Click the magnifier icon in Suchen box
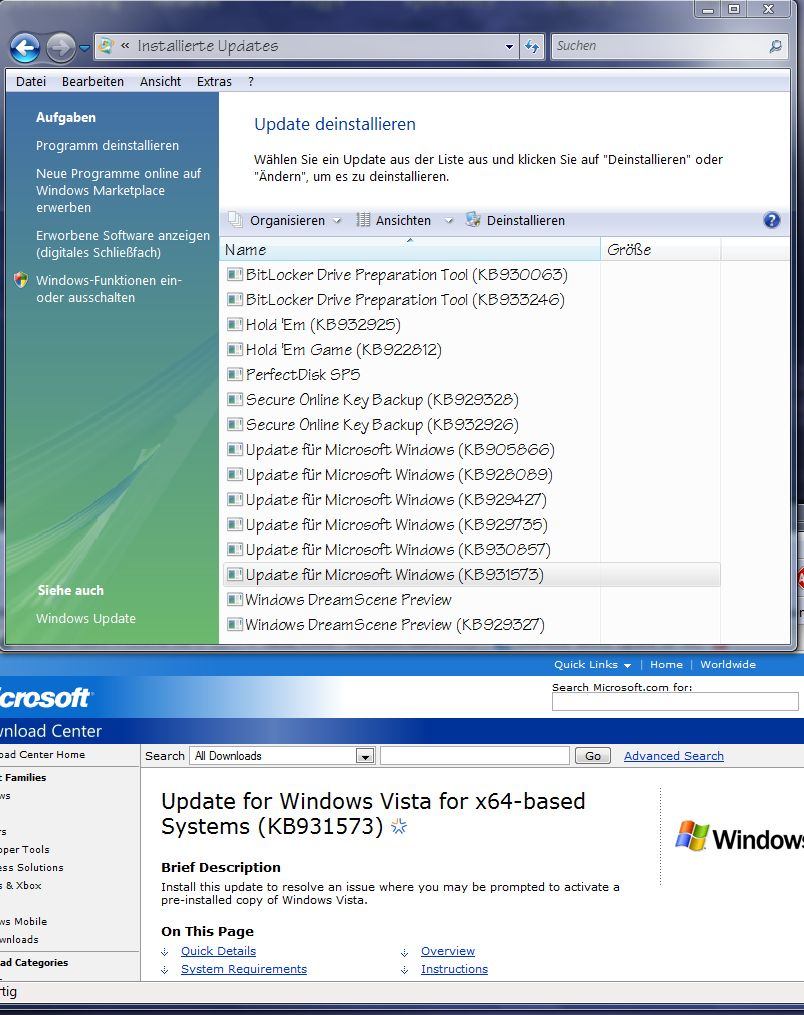Viewport: 804px width, 1015px height. coord(775,46)
